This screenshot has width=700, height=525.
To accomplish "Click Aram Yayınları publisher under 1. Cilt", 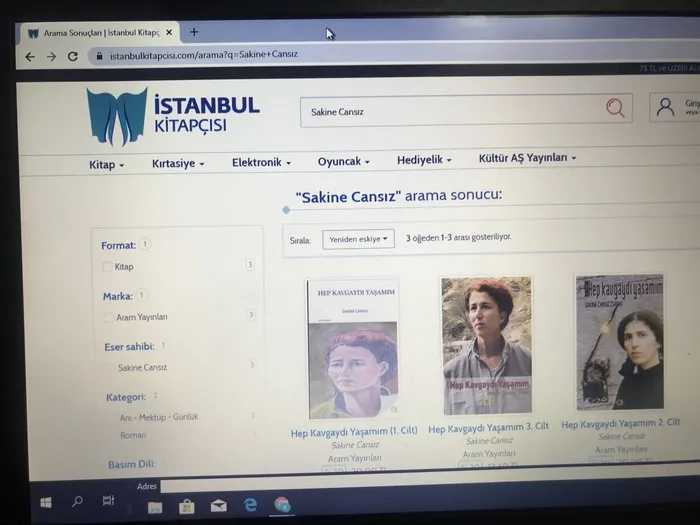I will coord(355,458).
